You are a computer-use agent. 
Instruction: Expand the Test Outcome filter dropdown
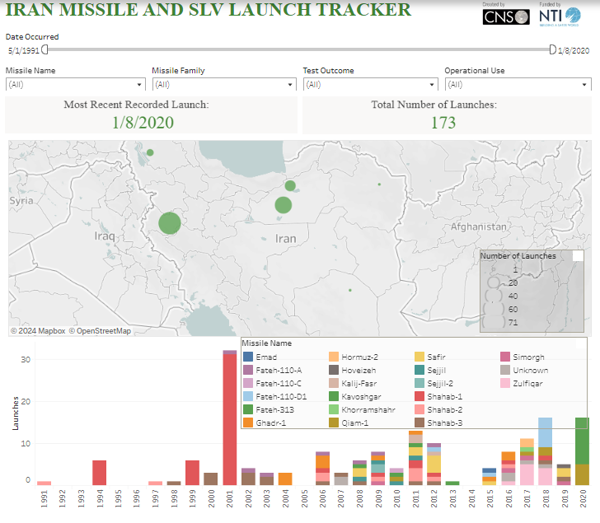[x=371, y=84]
